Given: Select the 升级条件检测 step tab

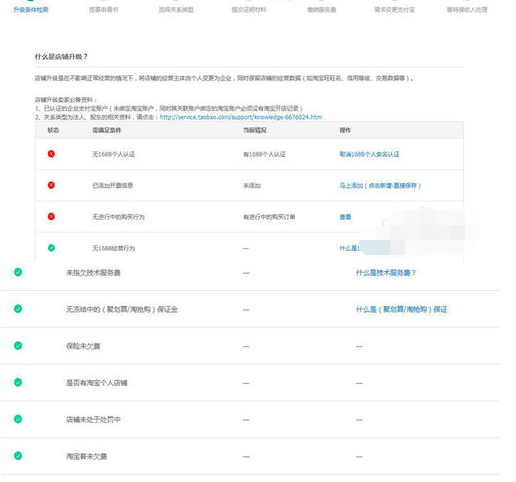Looking at the screenshot, I should click(x=31, y=10).
